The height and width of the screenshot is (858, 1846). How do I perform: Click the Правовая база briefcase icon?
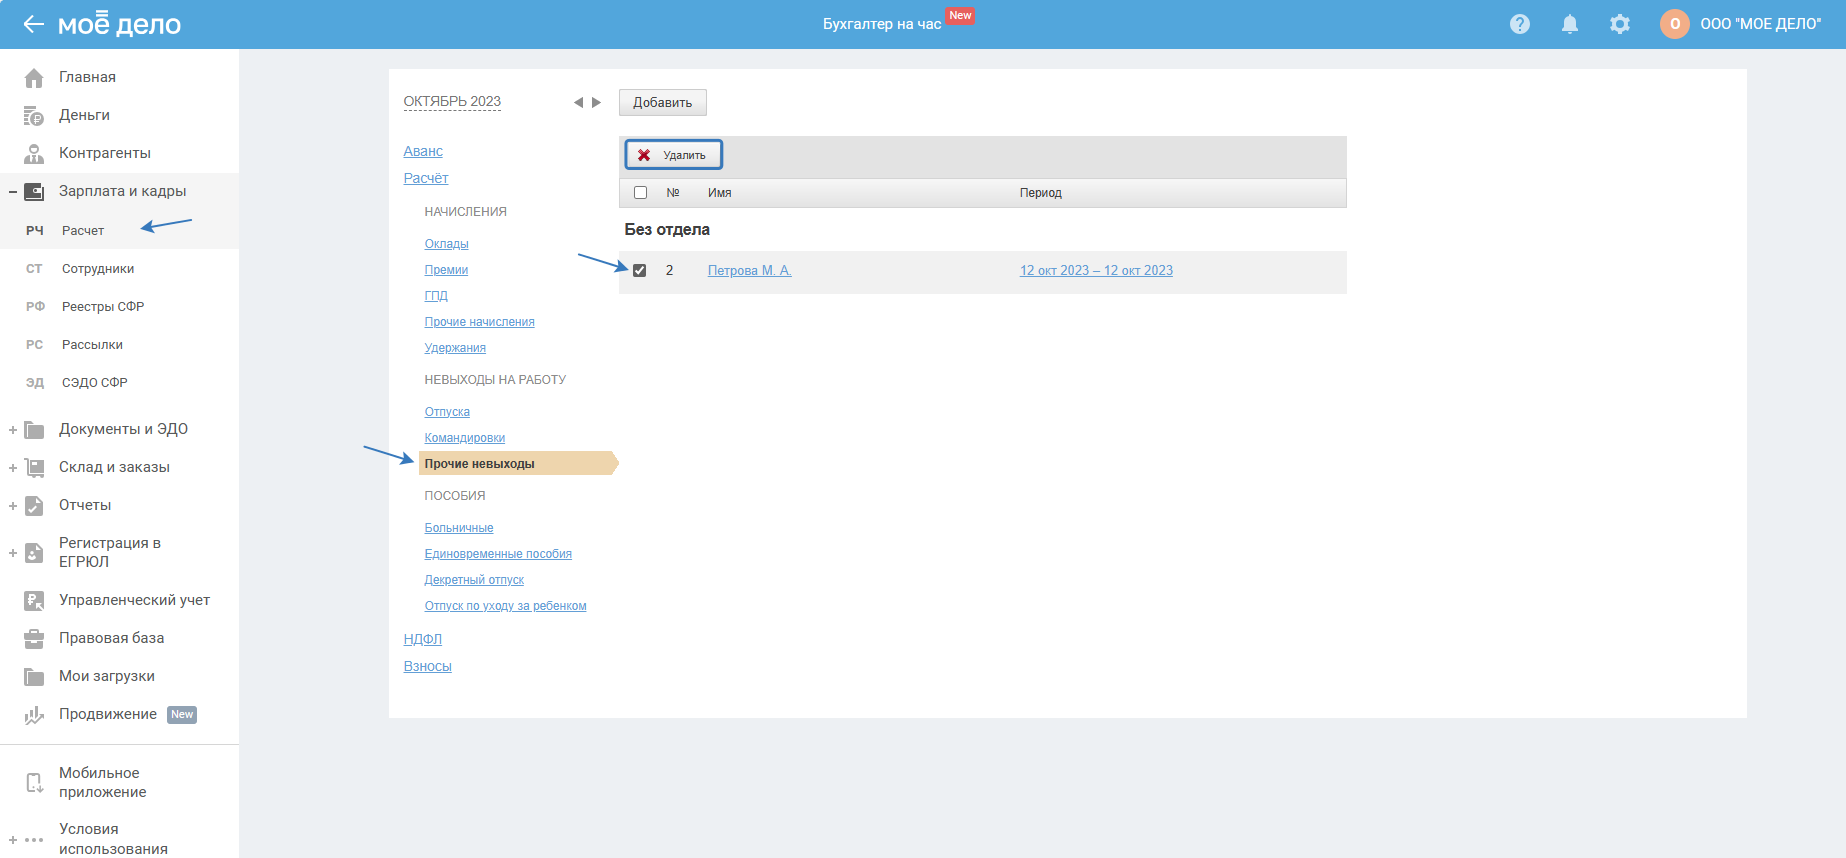[34, 638]
